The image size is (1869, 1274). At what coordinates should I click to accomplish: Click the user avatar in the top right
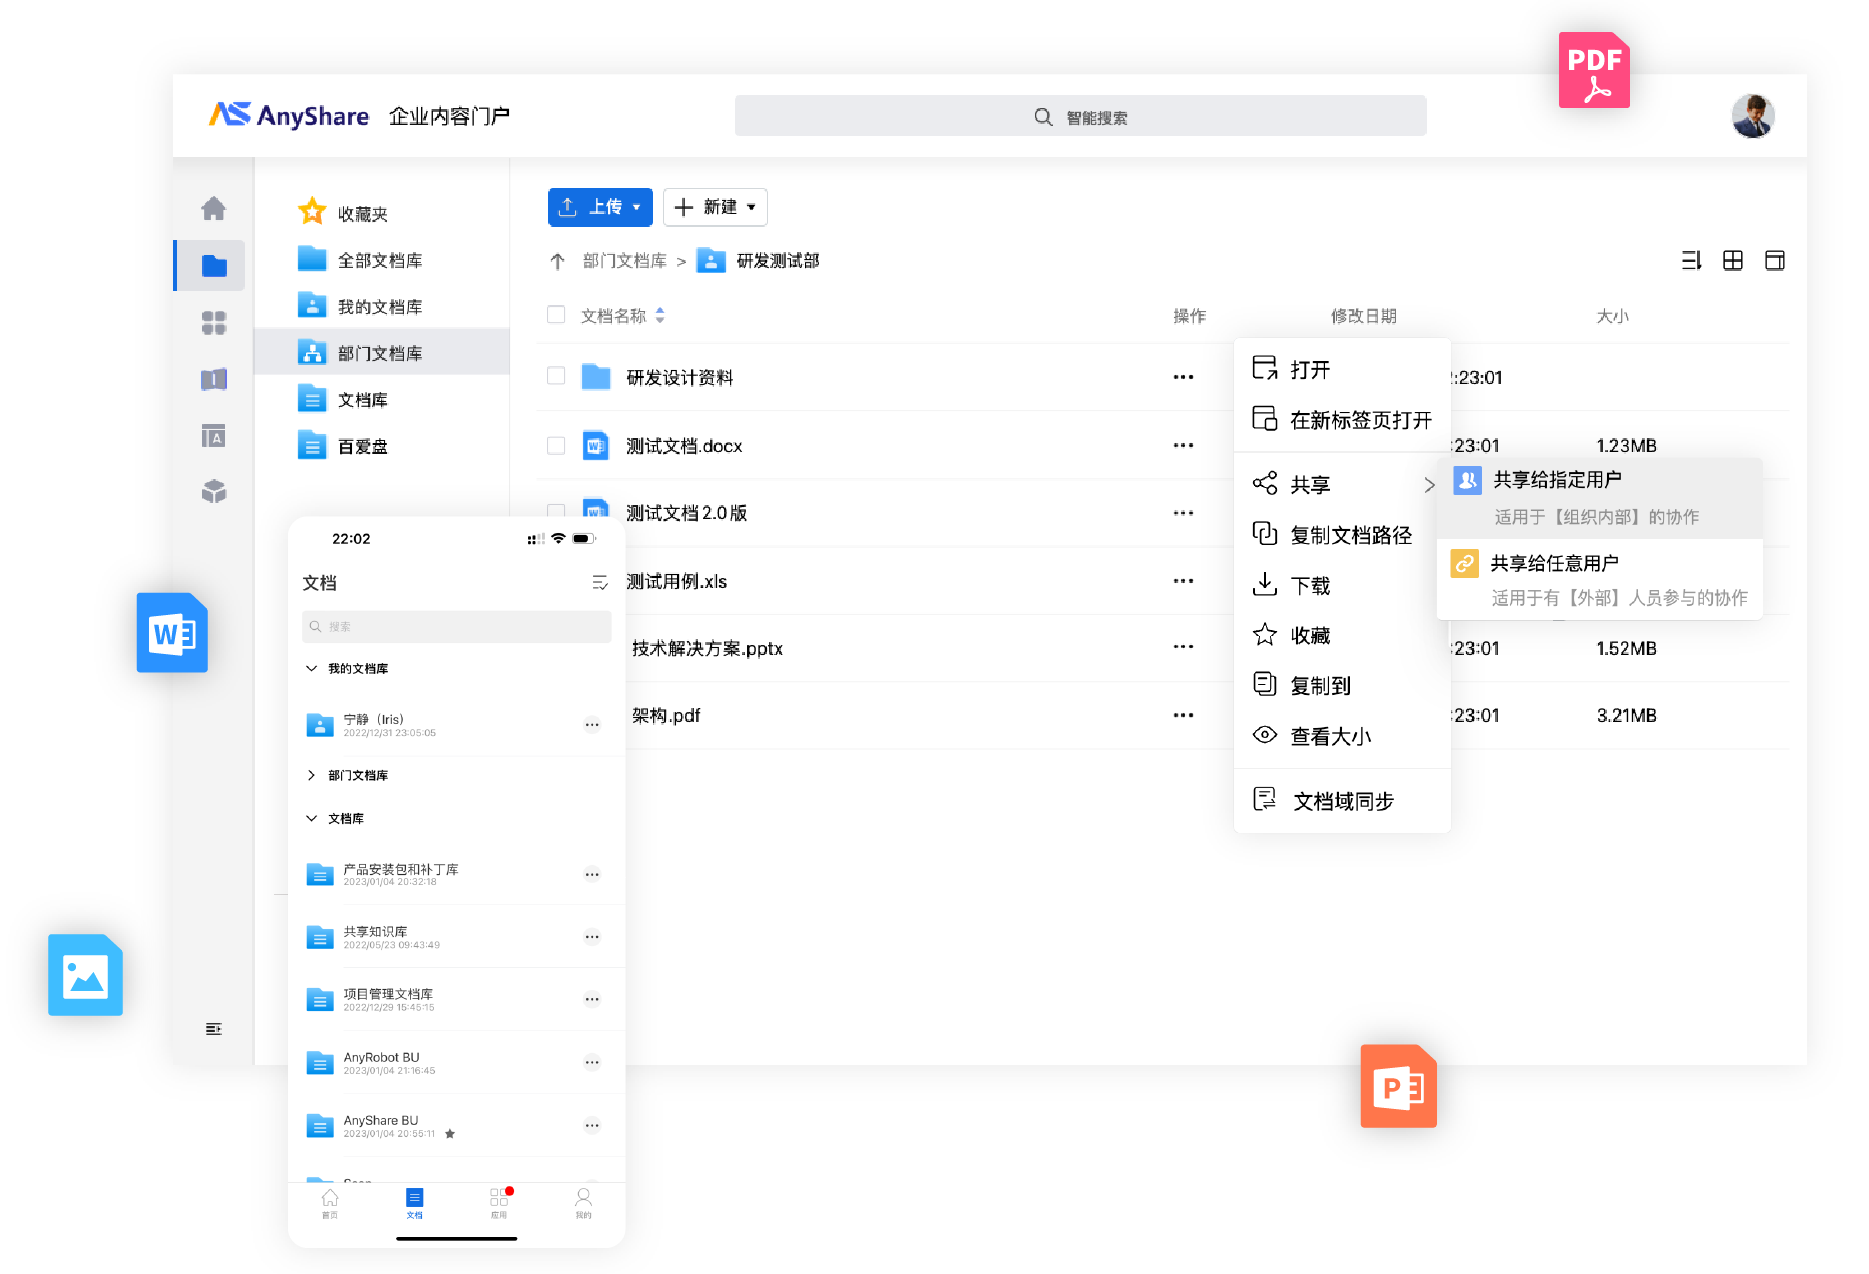(x=1753, y=116)
